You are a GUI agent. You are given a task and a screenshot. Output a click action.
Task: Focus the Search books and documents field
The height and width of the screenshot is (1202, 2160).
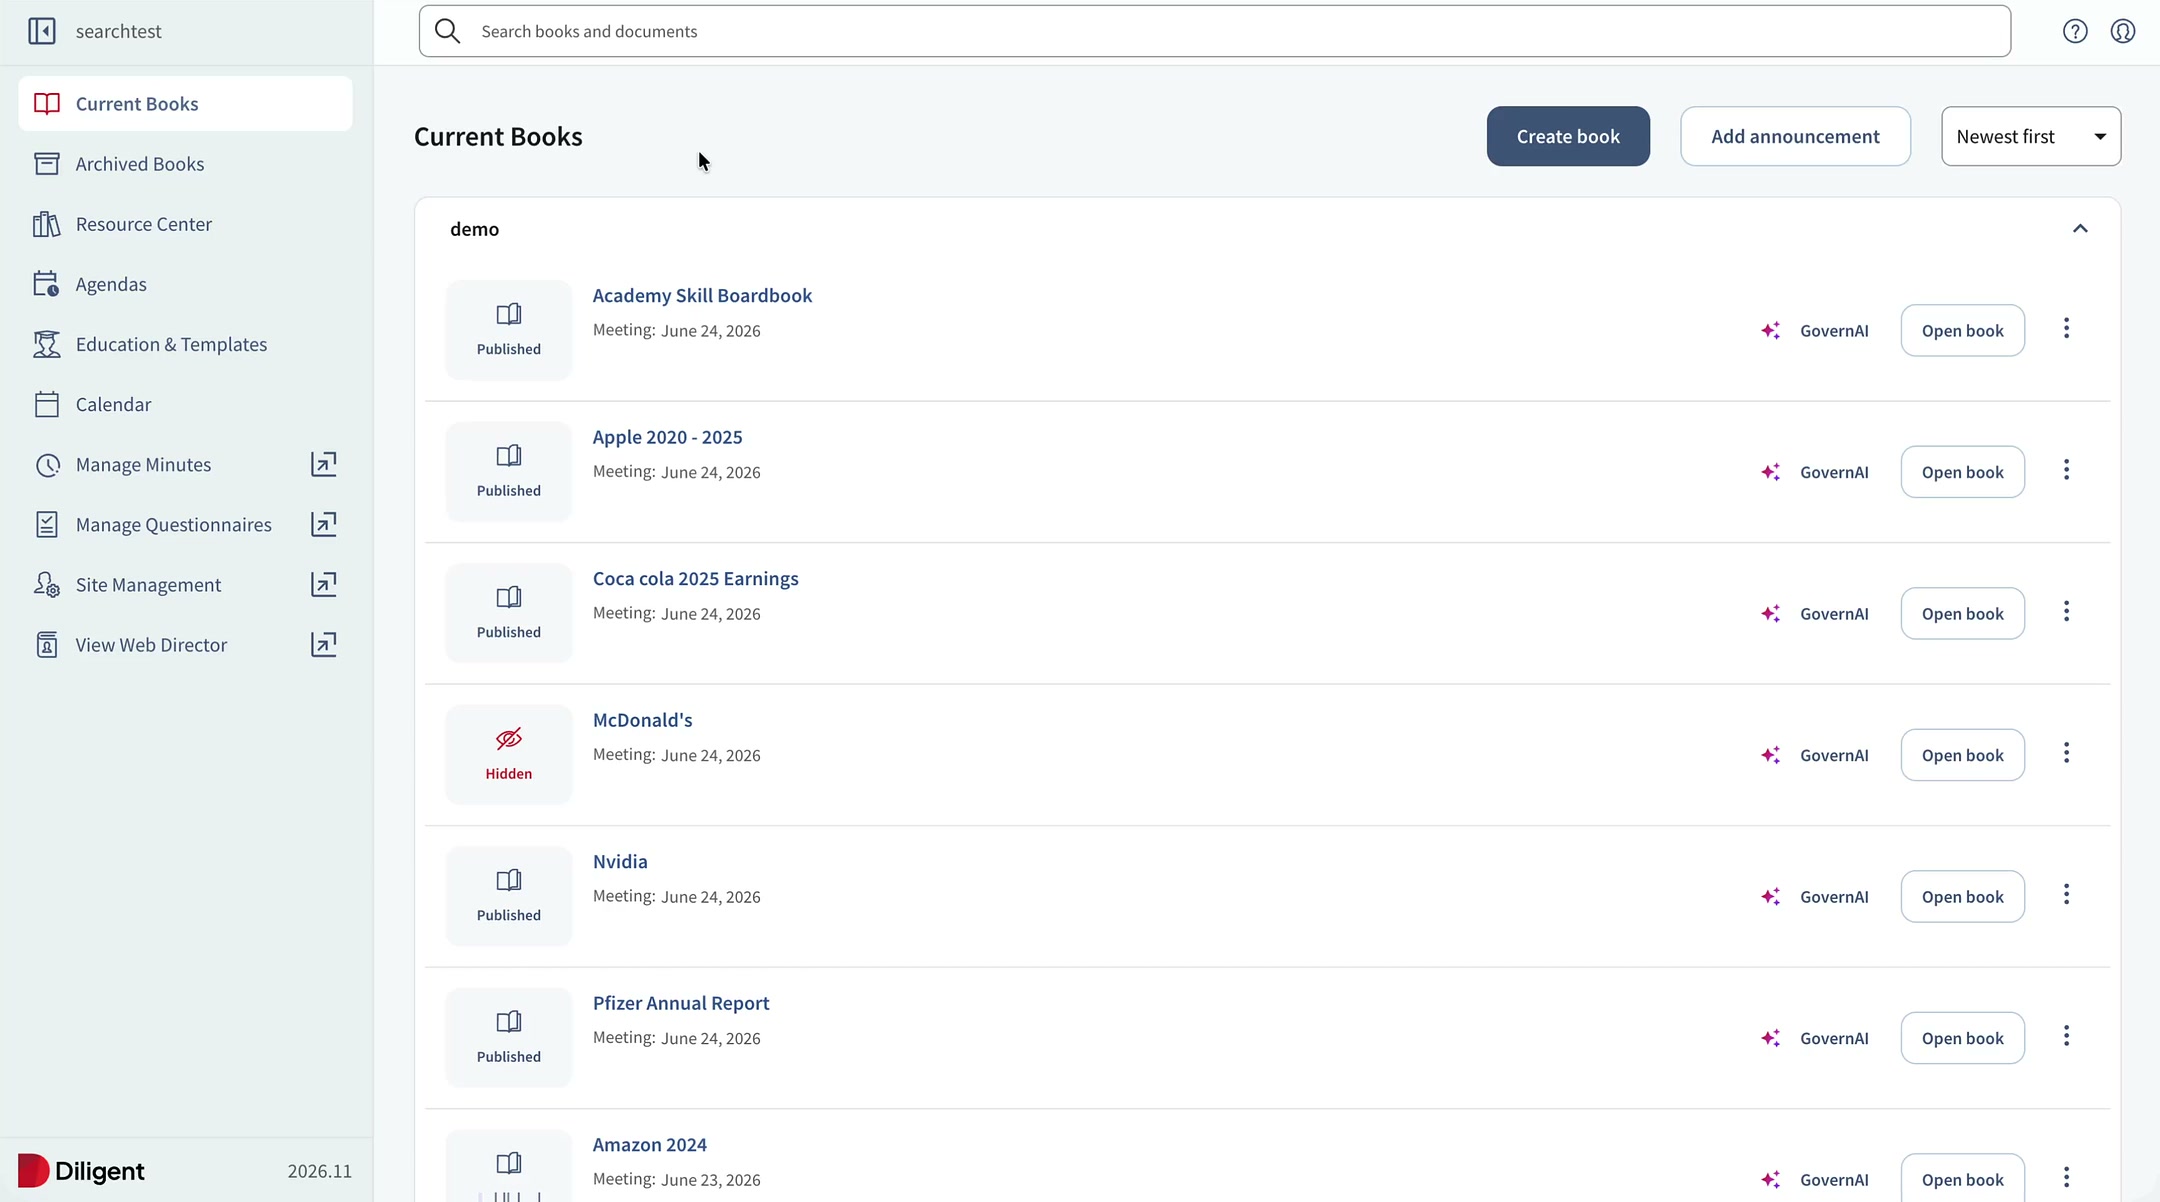click(x=1214, y=31)
